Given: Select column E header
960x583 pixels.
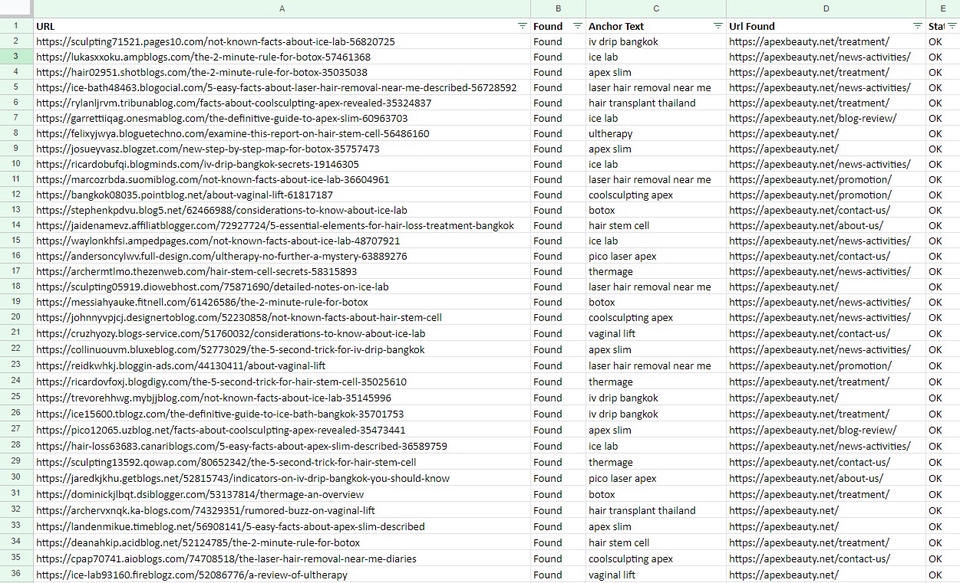Looking at the screenshot, I should (x=943, y=9).
